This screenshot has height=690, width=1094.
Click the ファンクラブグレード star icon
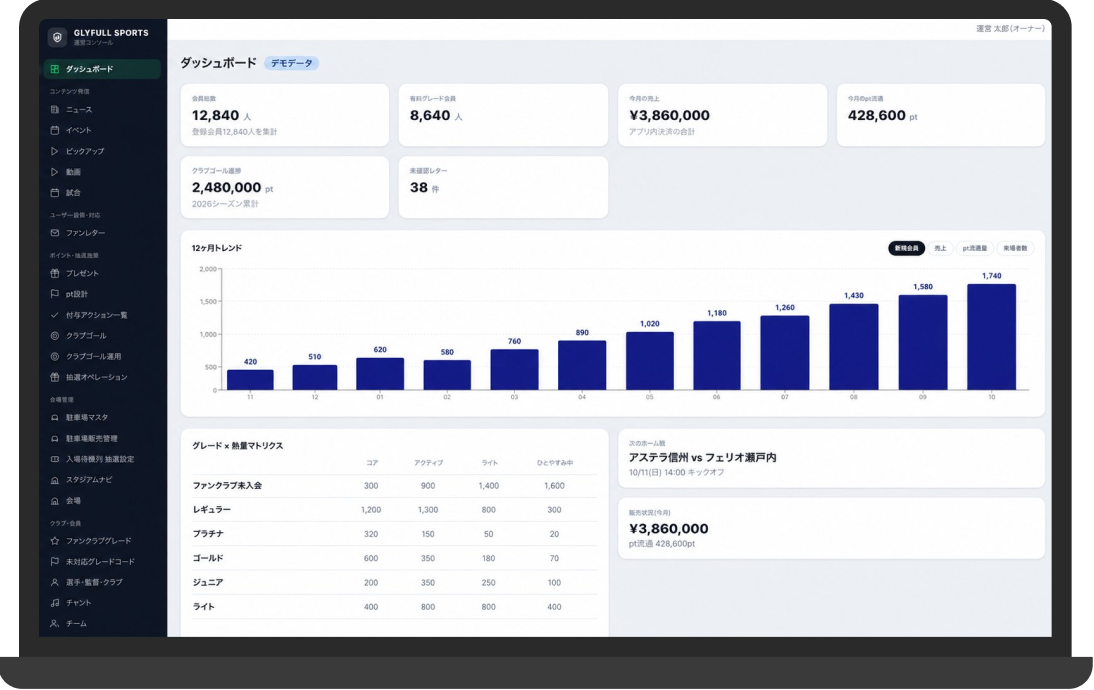click(x=54, y=541)
